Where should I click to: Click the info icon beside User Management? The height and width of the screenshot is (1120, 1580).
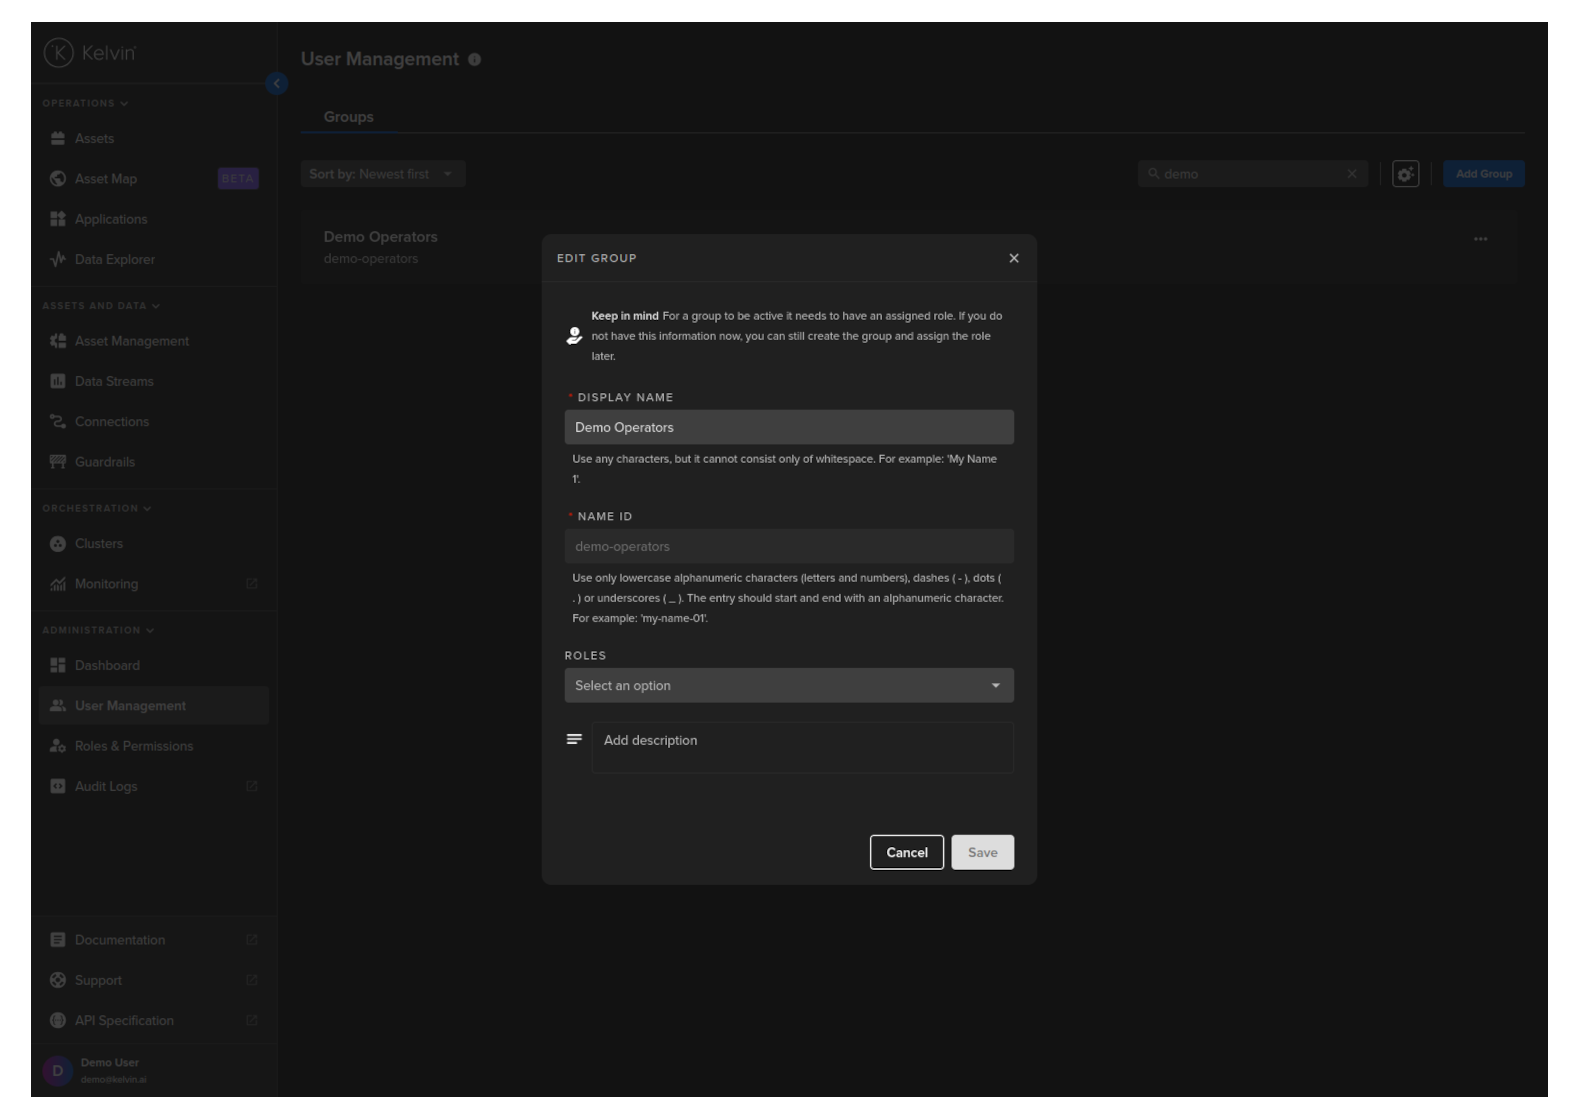474,60
